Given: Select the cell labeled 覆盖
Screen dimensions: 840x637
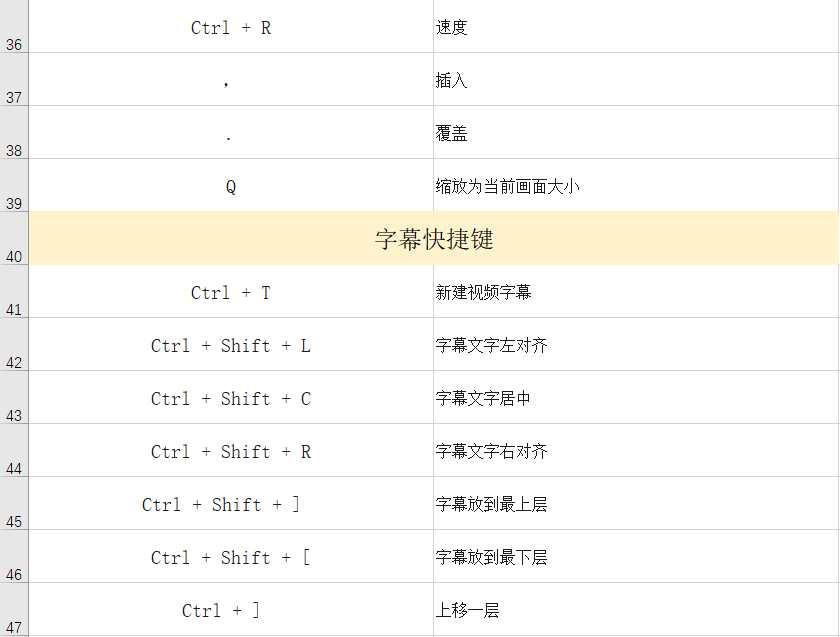Looking at the screenshot, I should pyautogui.click(x=635, y=134).
